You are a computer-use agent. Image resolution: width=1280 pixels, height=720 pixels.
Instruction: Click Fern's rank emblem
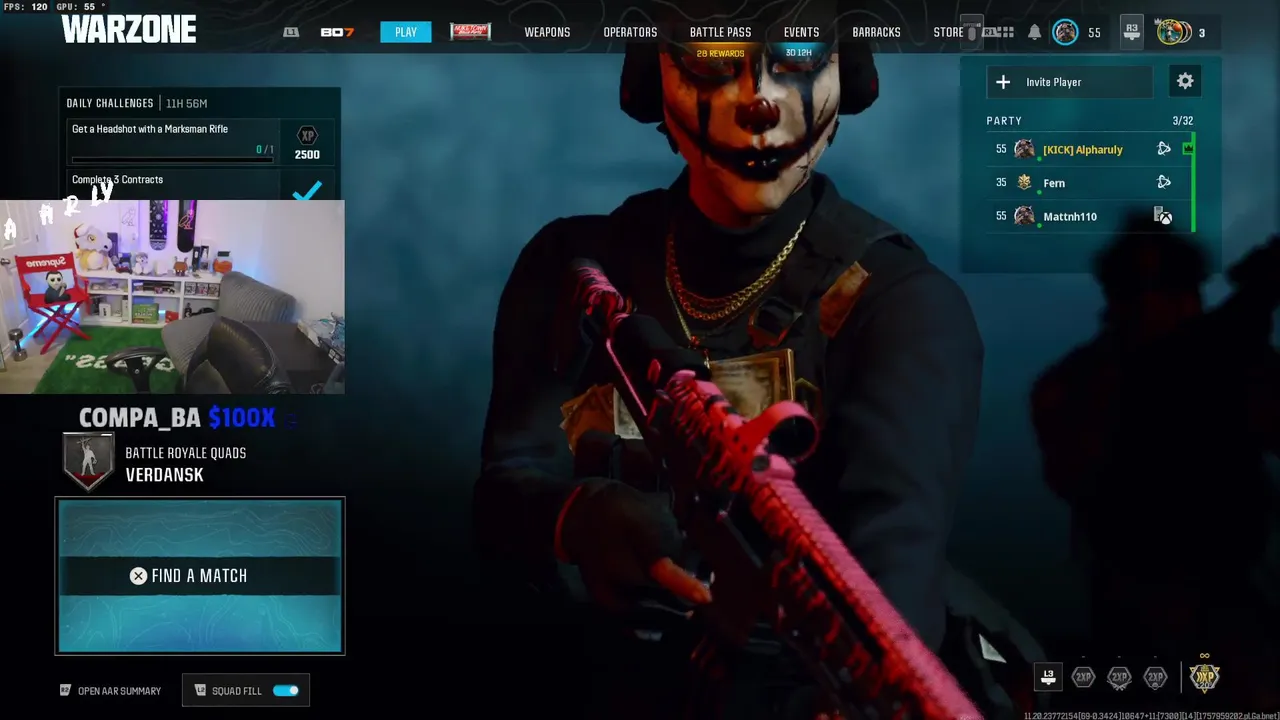click(1024, 182)
